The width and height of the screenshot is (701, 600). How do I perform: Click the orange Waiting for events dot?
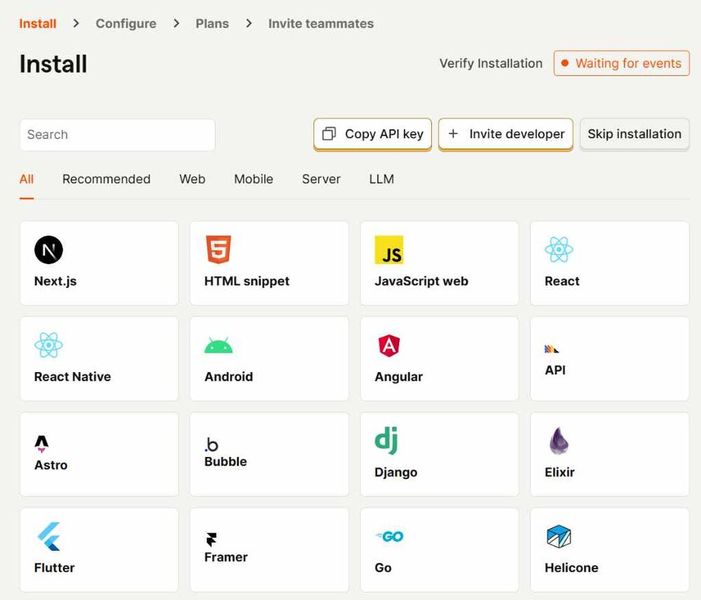(565, 63)
